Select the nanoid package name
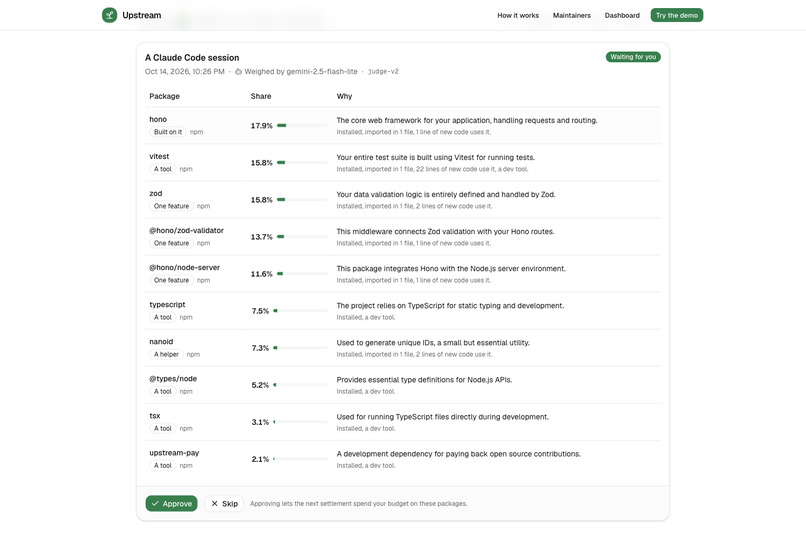Image resolution: width=806 pixels, height=537 pixels. click(161, 341)
